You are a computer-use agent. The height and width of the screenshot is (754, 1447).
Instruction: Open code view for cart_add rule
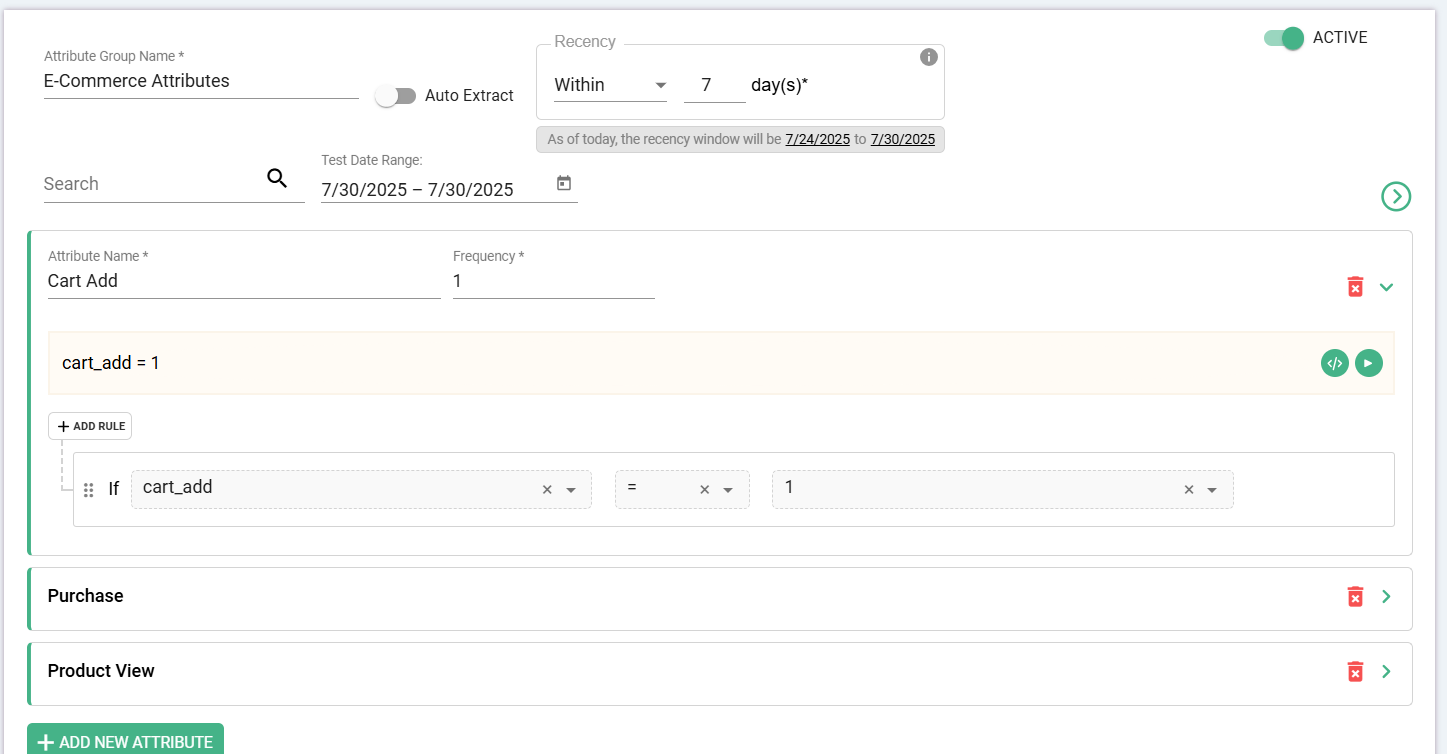[x=1334, y=363]
